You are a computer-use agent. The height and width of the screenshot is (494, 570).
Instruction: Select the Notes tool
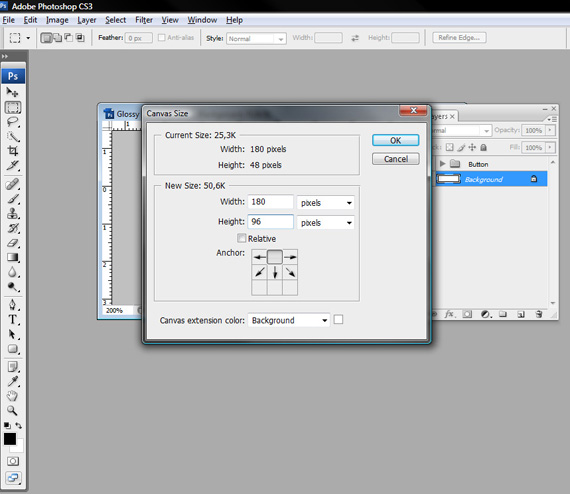click(x=13, y=367)
